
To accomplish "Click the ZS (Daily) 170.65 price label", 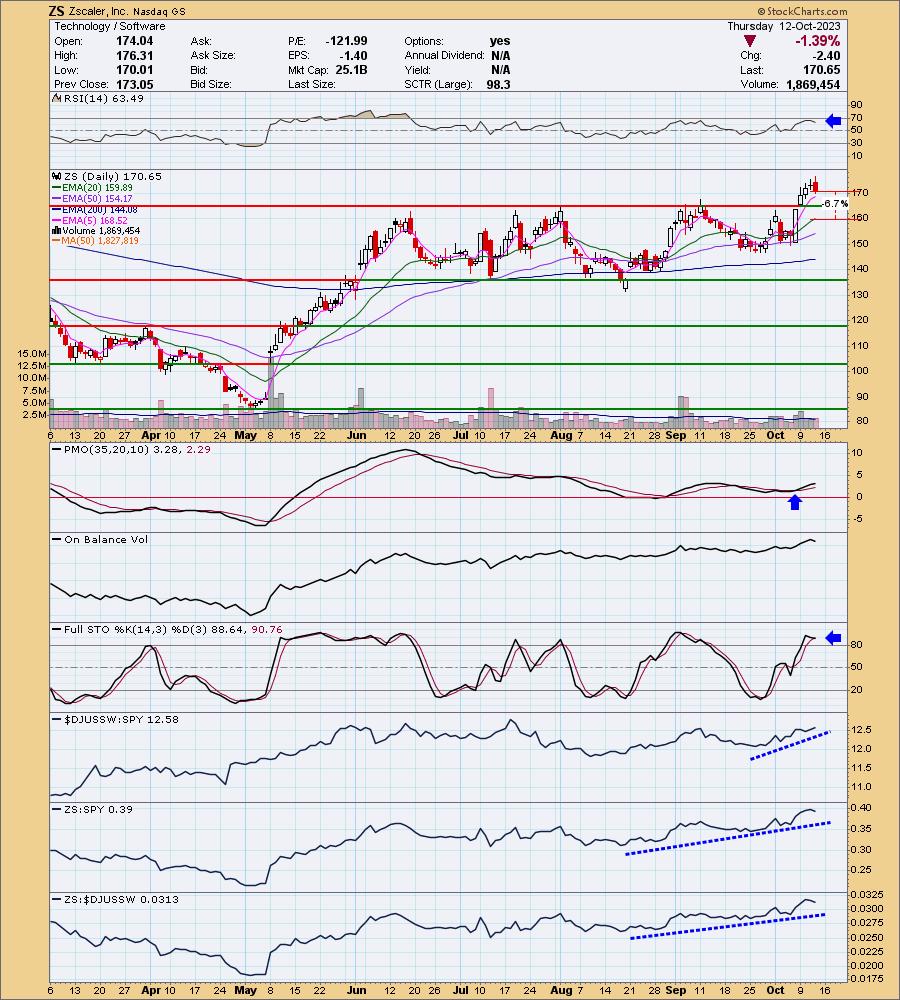I will [112, 176].
